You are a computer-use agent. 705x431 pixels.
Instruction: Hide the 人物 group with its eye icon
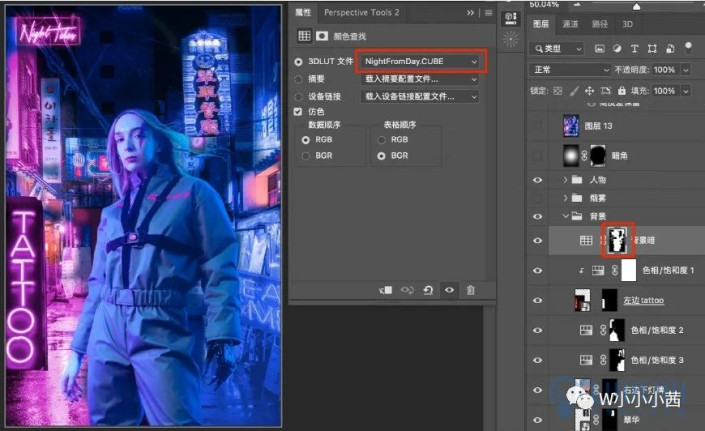click(537, 180)
